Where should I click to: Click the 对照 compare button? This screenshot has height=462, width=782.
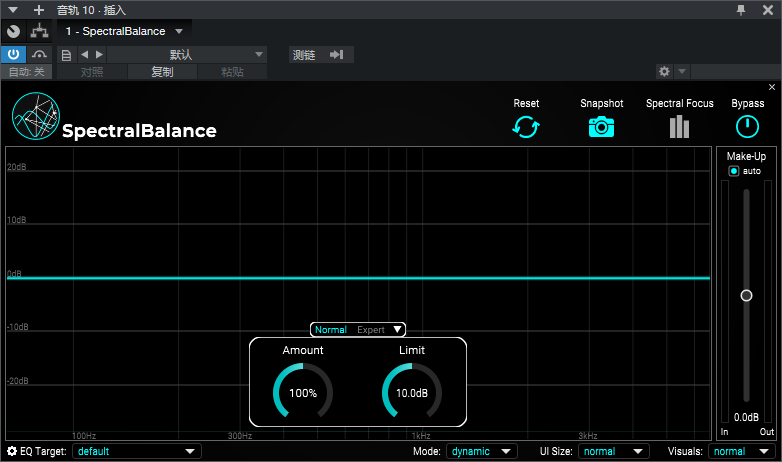(x=92, y=72)
